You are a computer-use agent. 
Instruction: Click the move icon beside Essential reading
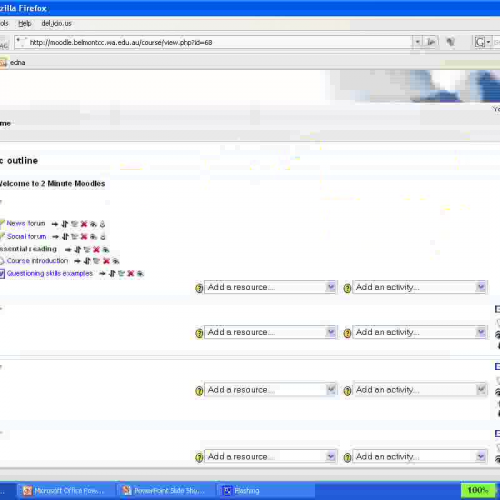(78, 249)
